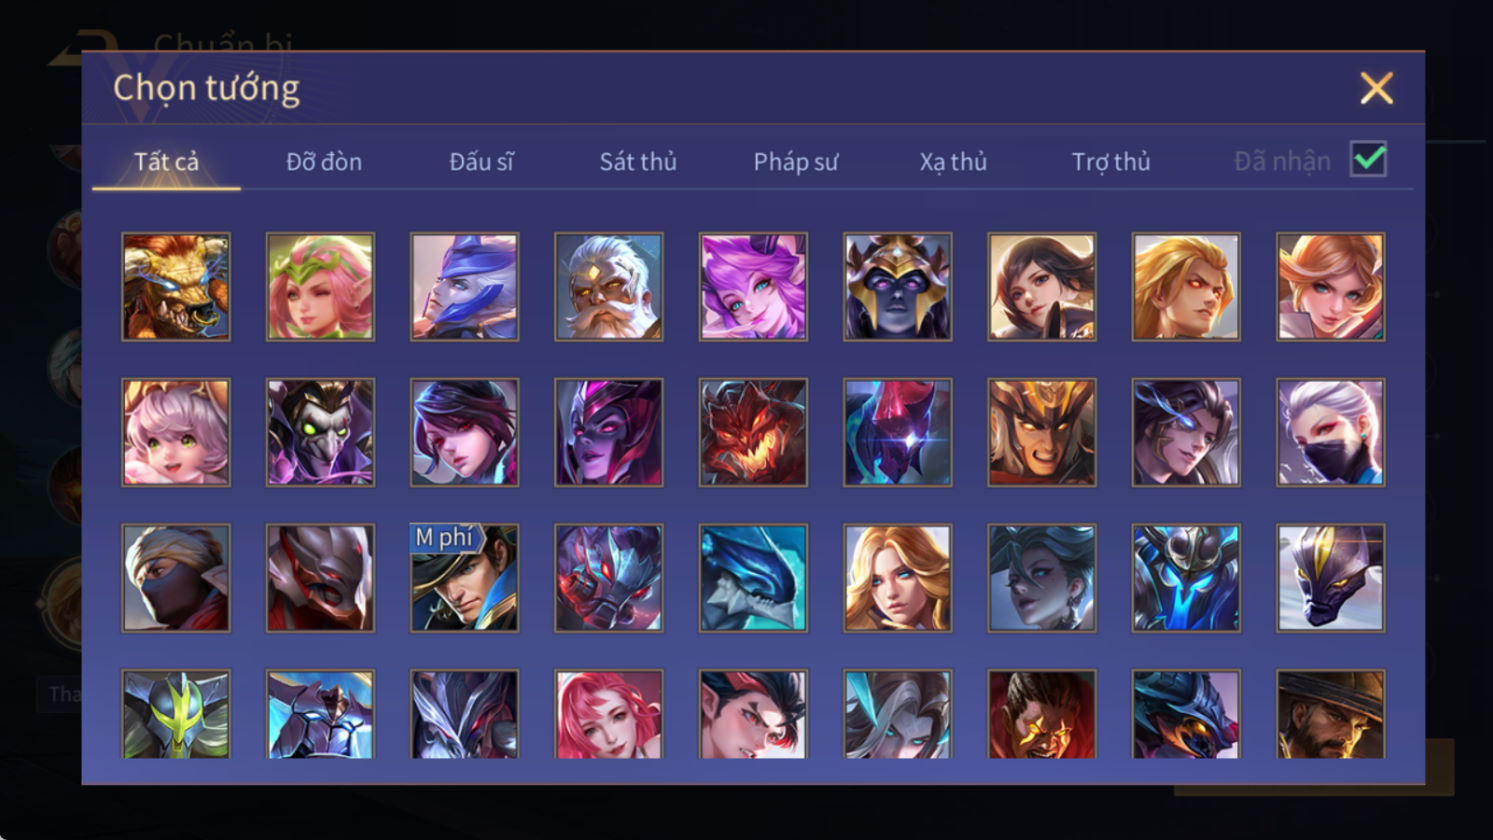Open the Đấu sĩ hero category
This screenshot has width=1493, height=840.
coord(481,161)
